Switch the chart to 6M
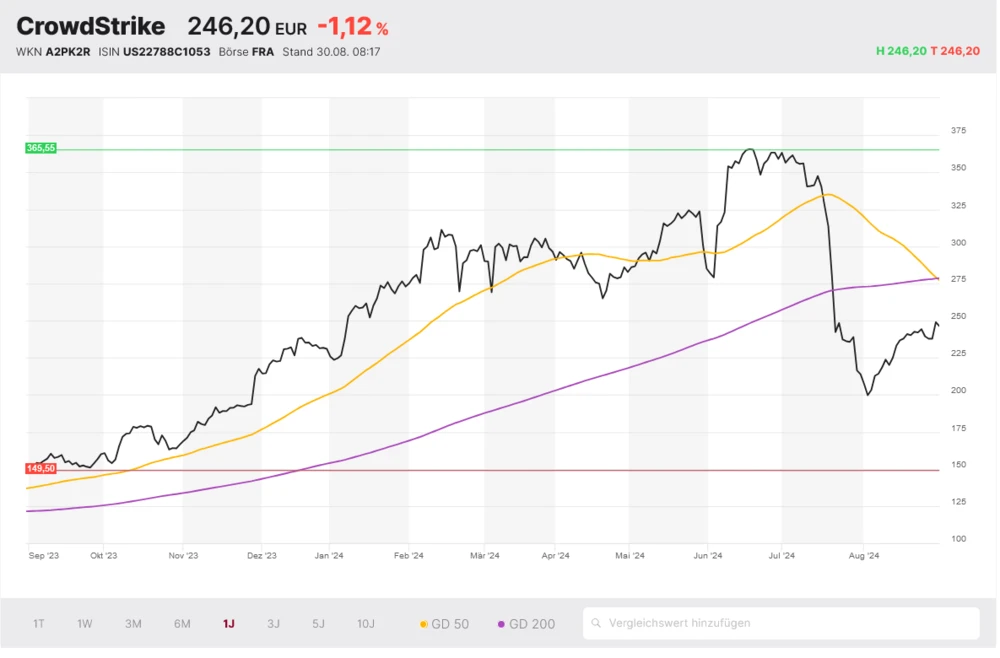Screen dimensions: 1000x658 click(182, 624)
